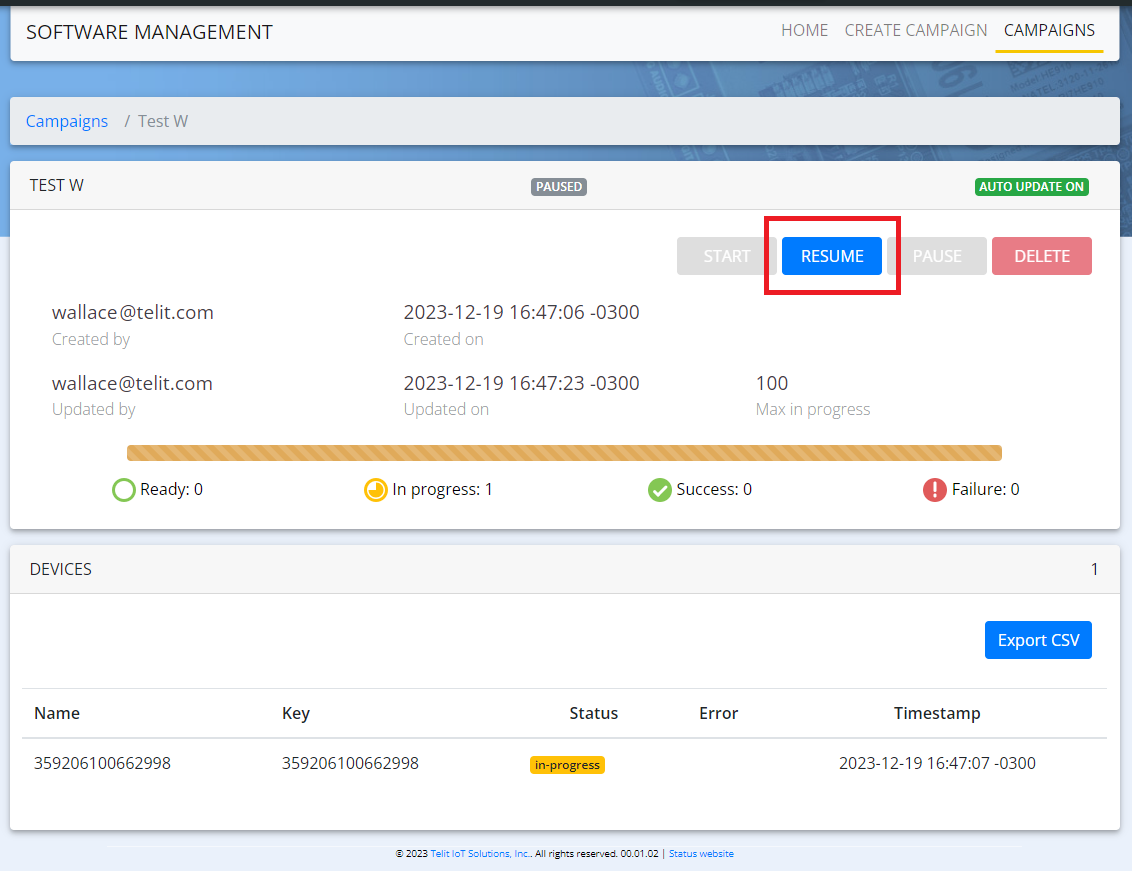Click the Ready status circle icon
This screenshot has height=871, width=1132.
click(x=123, y=490)
